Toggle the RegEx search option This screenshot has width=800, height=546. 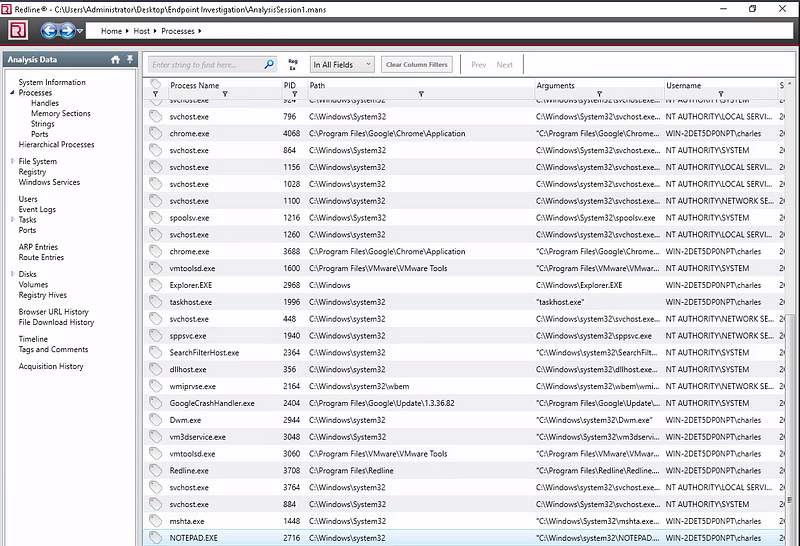tap(293, 64)
